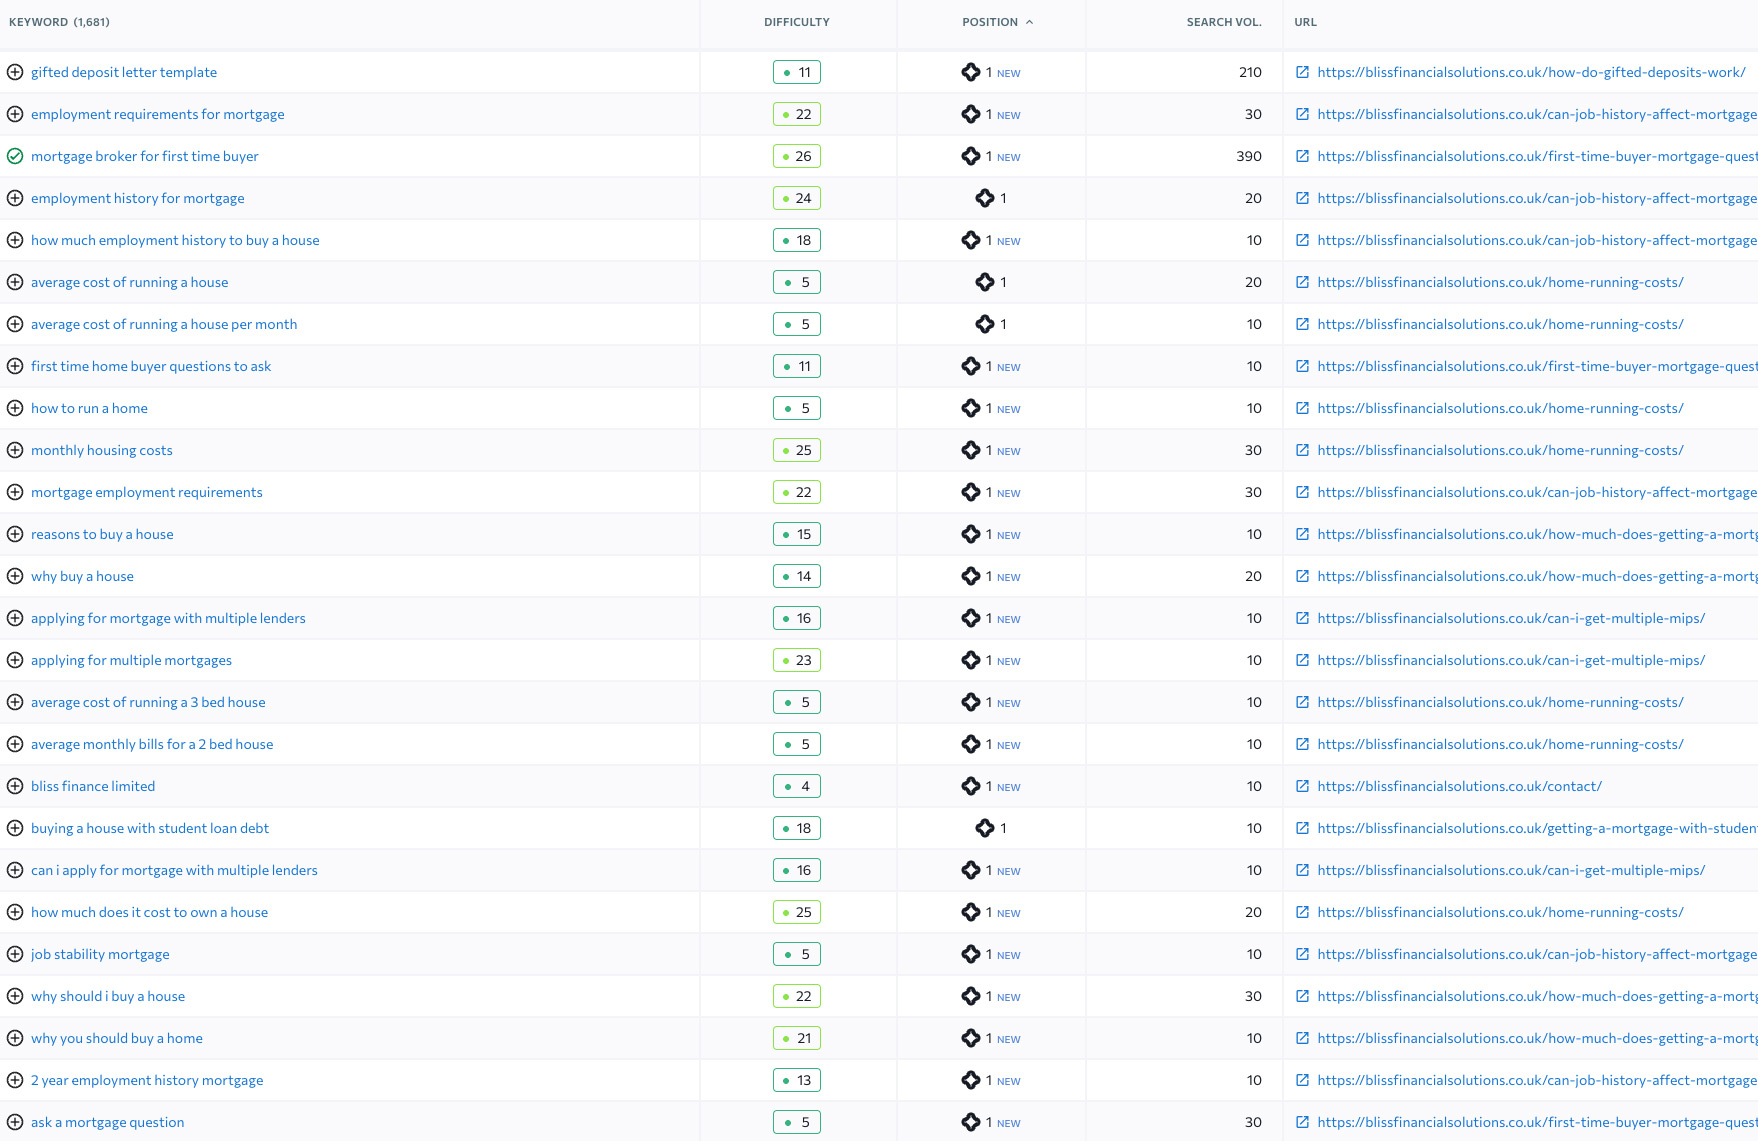Open keyword 'can i apply for mortgage with multiple lenders'
Screen dimensions: 1758x1141
point(174,870)
